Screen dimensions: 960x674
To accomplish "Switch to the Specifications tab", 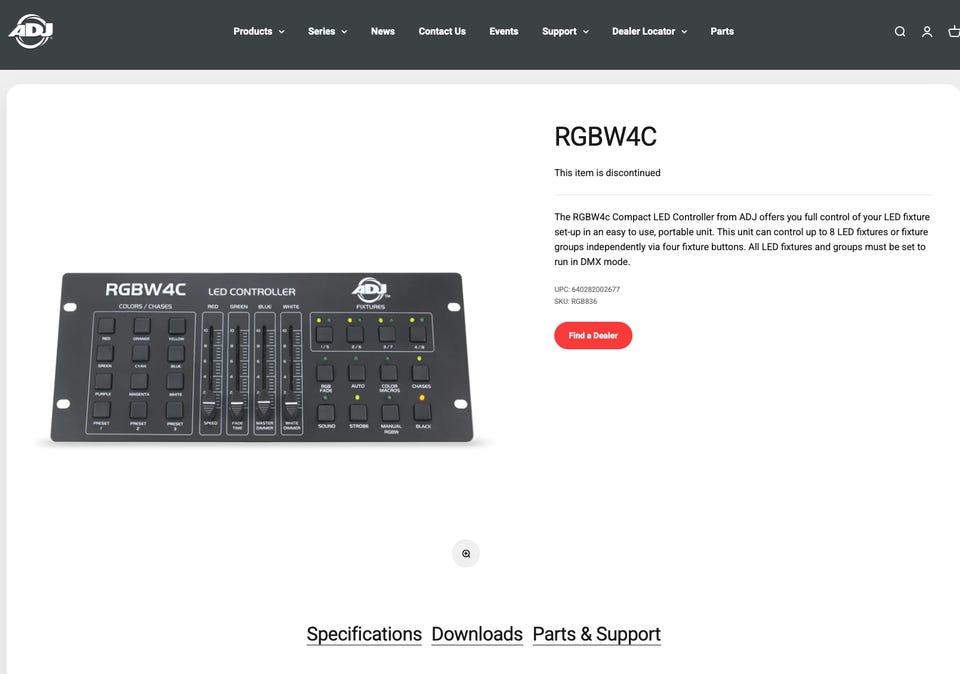I will pyautogui.click(x=364, y=634).
